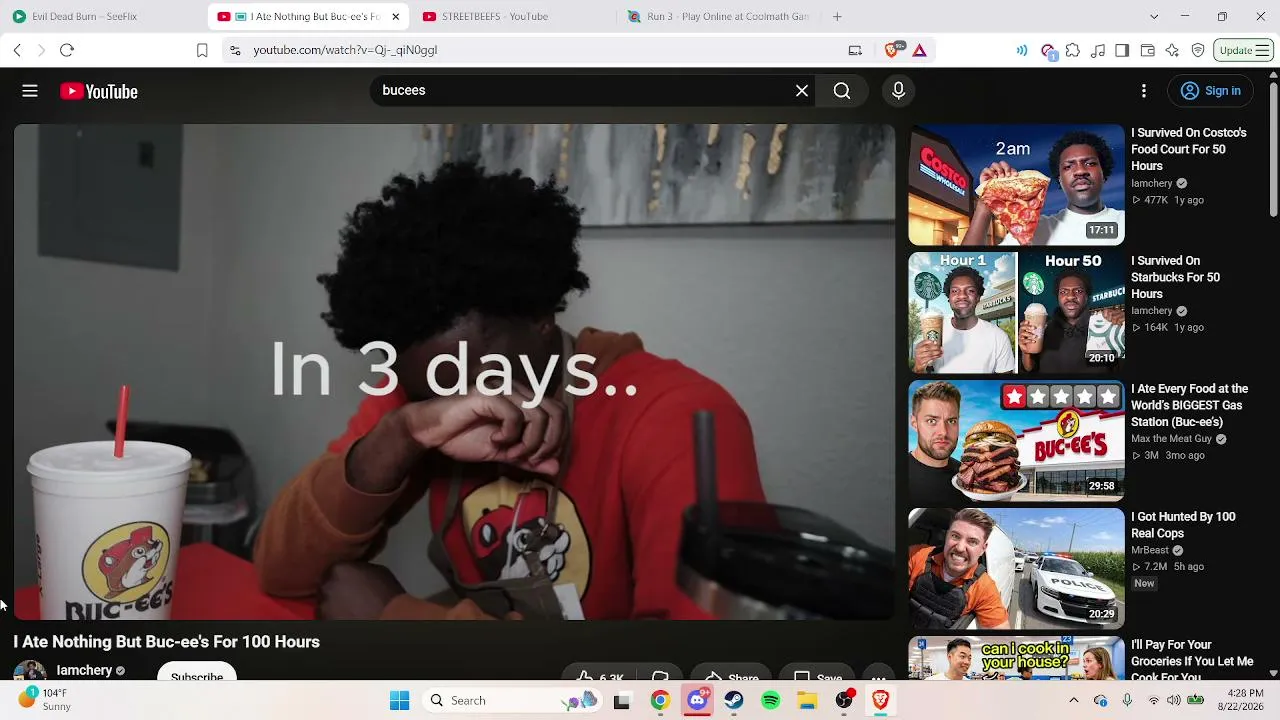The image size is (1280, 720).
Task: Open weather widget showing 104°F
Action: [x=45, y=700]
